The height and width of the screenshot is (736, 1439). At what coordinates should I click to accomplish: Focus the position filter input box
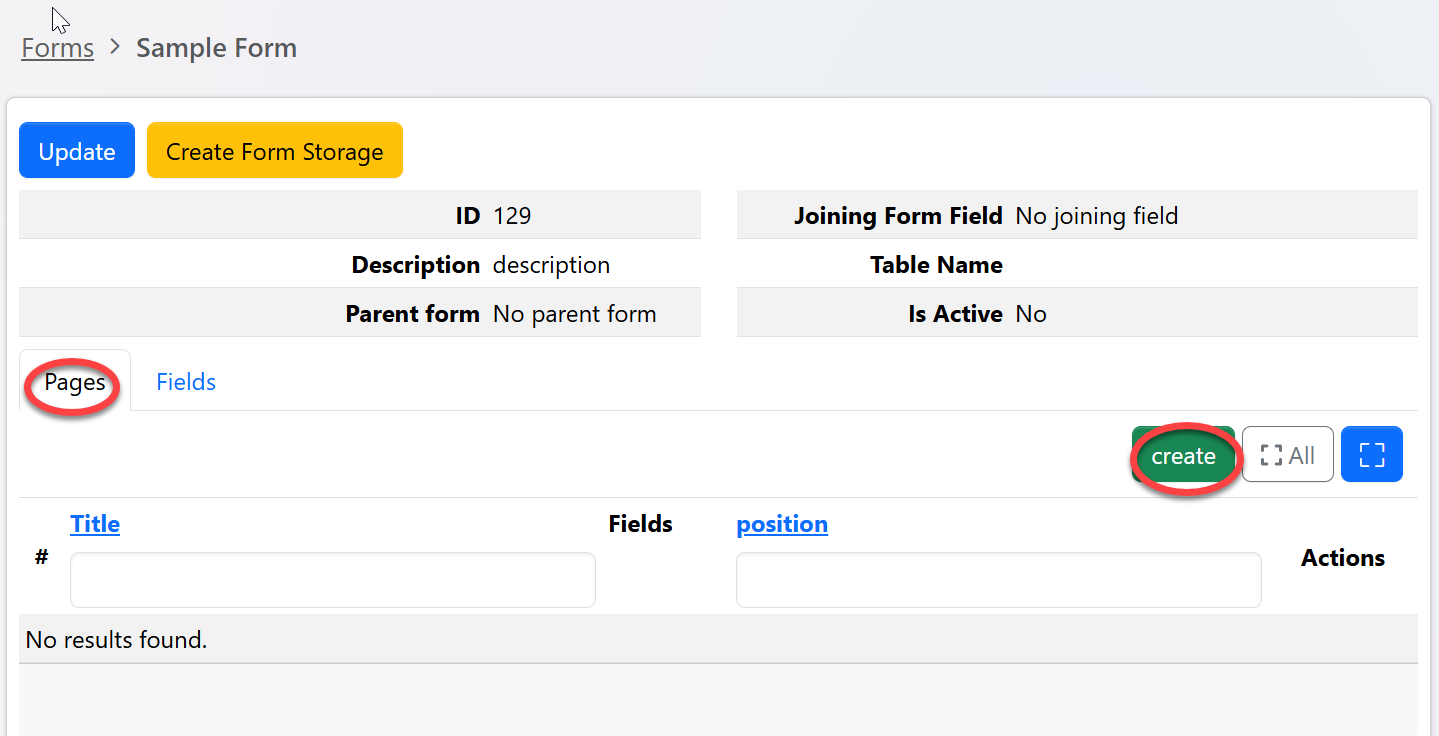click(998, 580)
